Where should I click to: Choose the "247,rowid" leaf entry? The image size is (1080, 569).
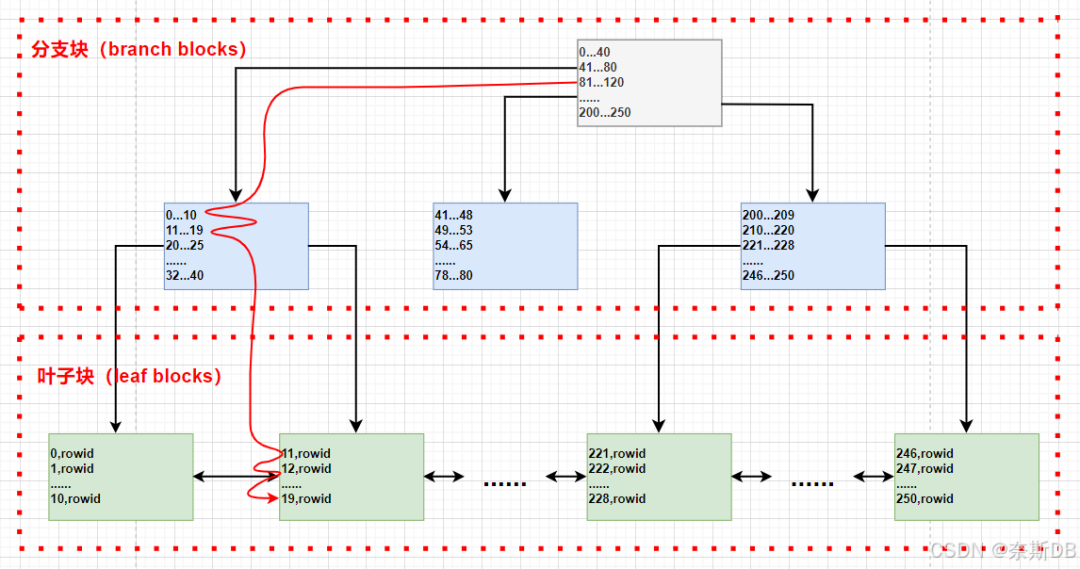point(925,469)
